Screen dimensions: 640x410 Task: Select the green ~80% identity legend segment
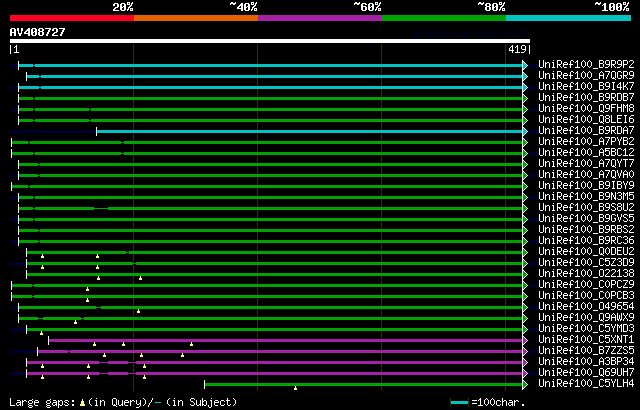click(x=444, y=18)
